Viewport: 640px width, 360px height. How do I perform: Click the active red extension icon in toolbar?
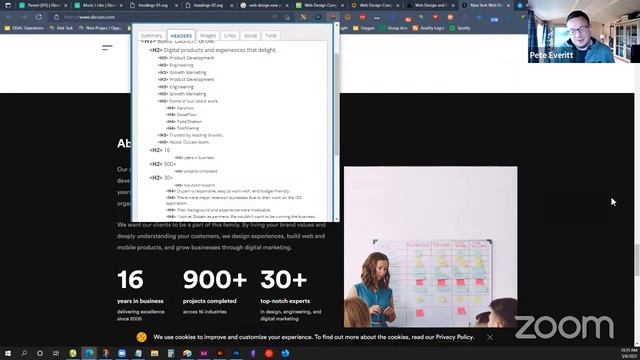click(x=333, y=17)
